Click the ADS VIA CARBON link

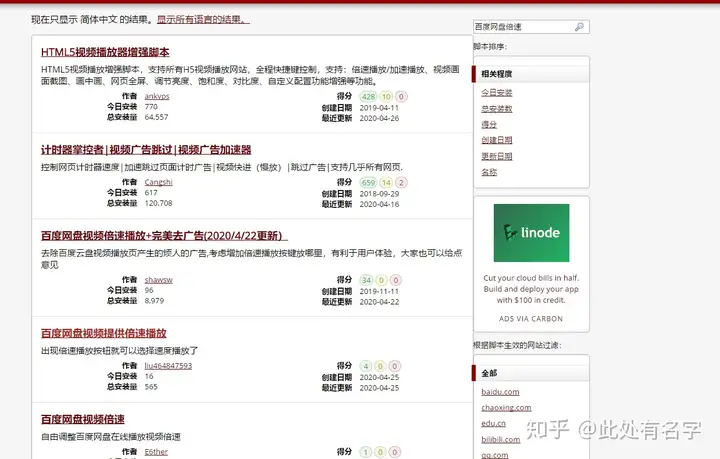pyautogui.click(x=531, y=319)
